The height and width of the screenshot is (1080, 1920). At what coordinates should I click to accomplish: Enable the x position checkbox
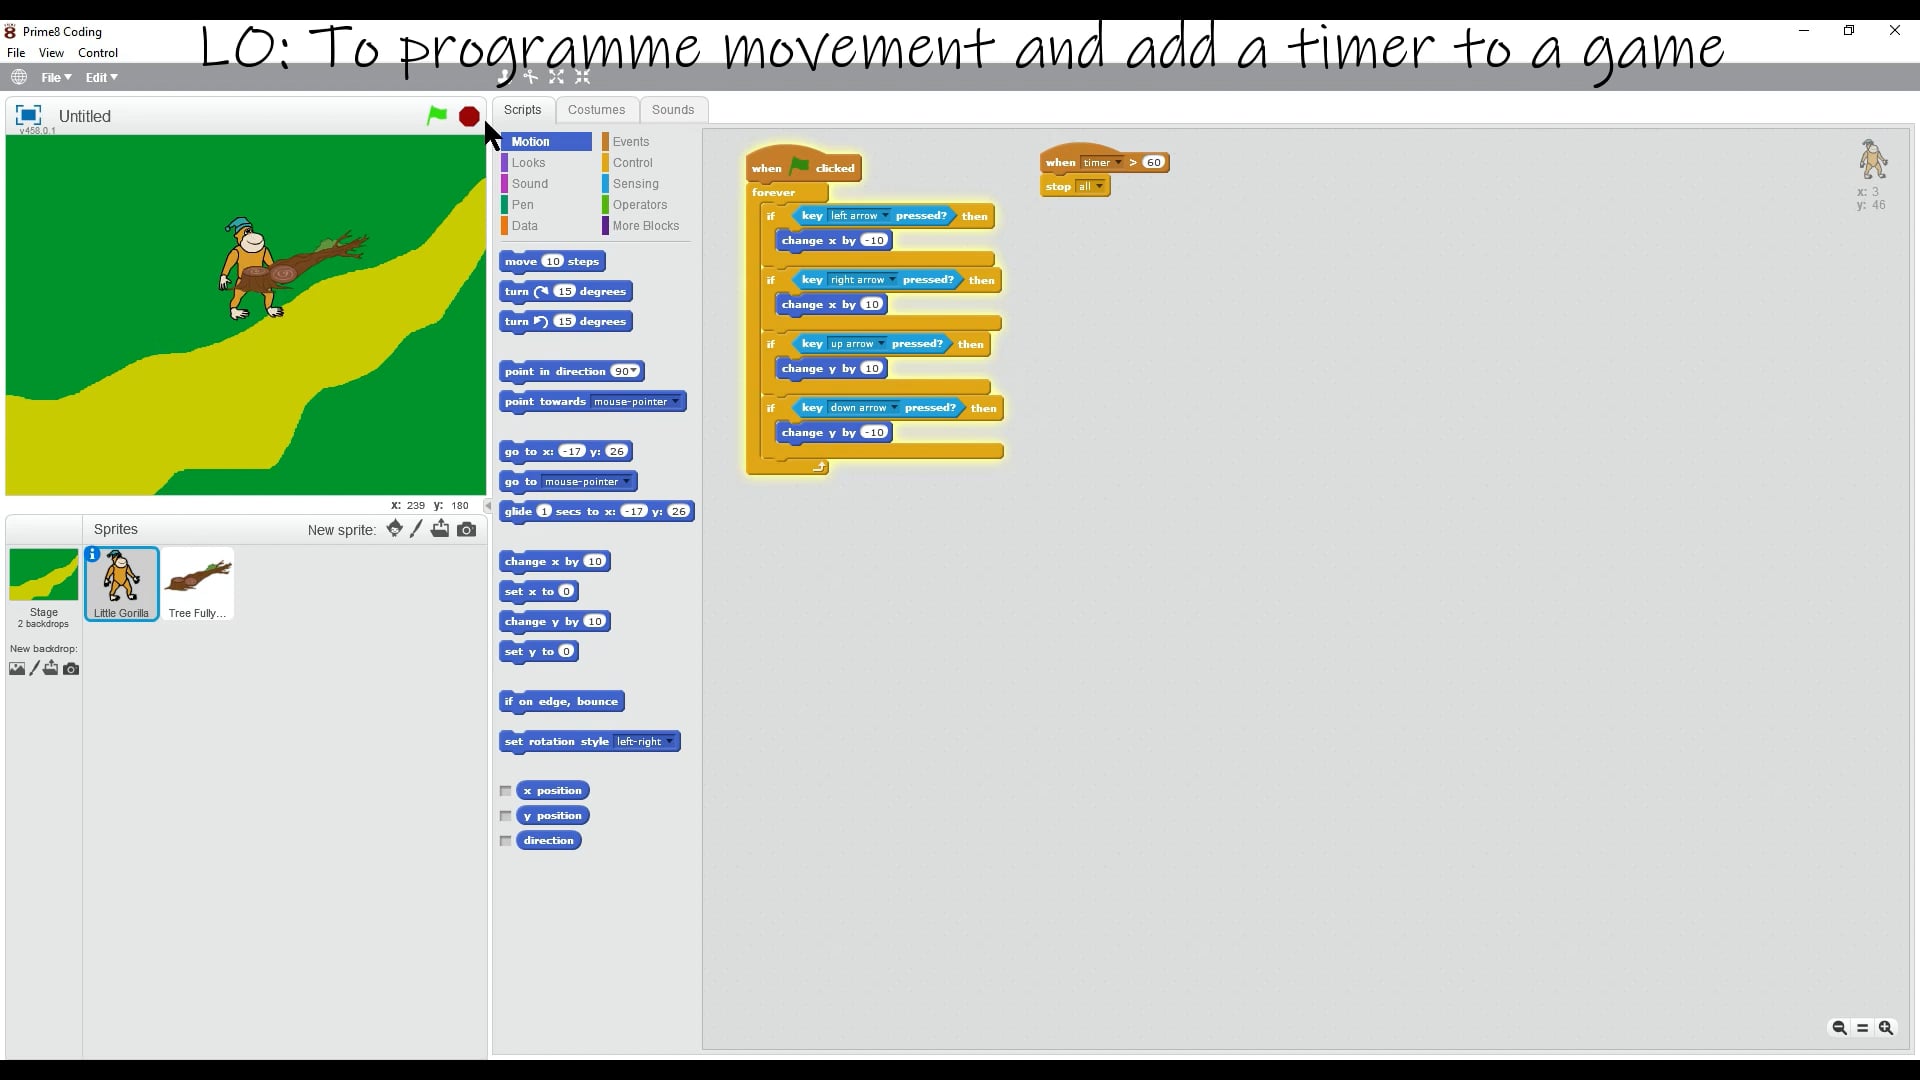pyautogui.click(x=506, y=791)
